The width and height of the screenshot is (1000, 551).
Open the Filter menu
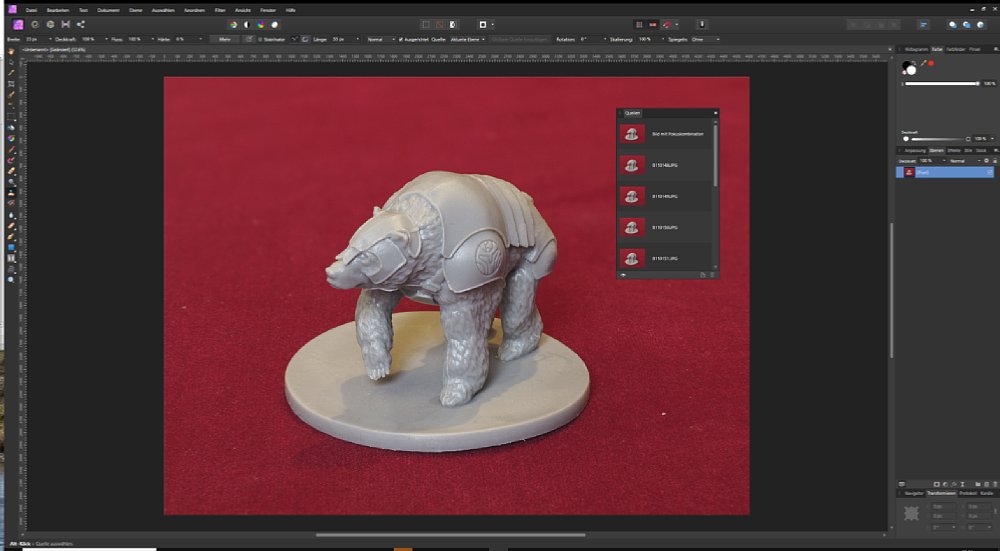pos(219,9)
